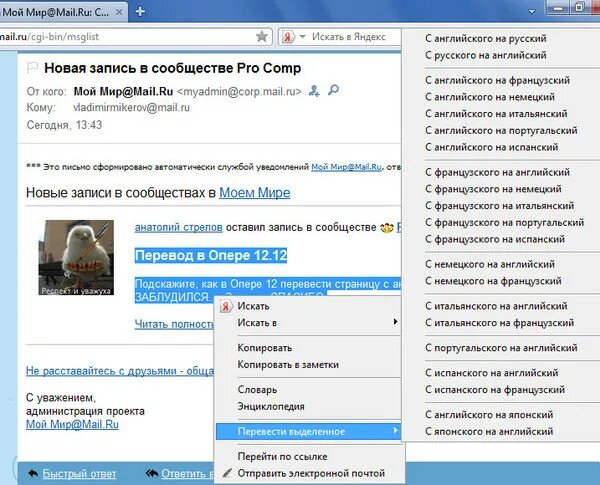600x485 pixels.
Task: Open the Моем Мире link
Action: (x=254, y=193)
